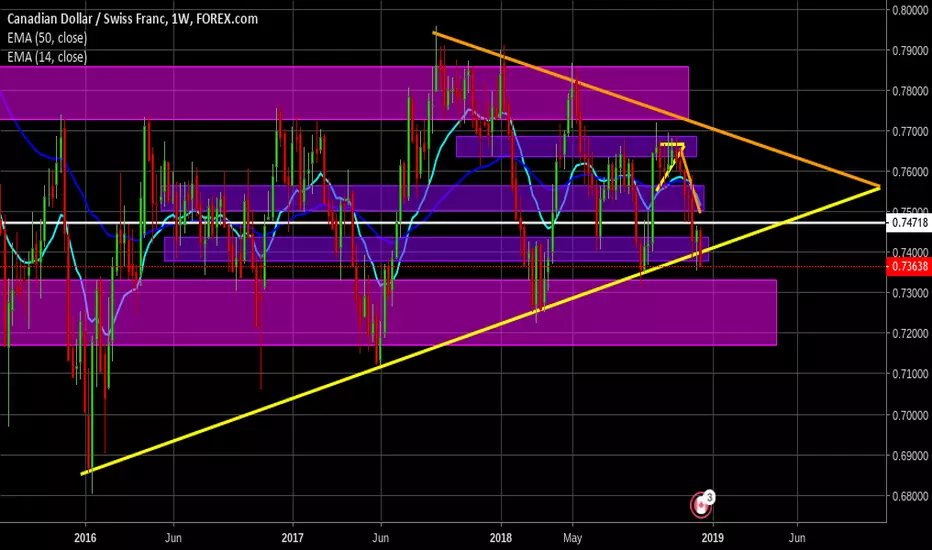The width and height of the screenshot is (932, 550).
Task: Click the 0.72000 price axis label
Action: click(909, 334)
